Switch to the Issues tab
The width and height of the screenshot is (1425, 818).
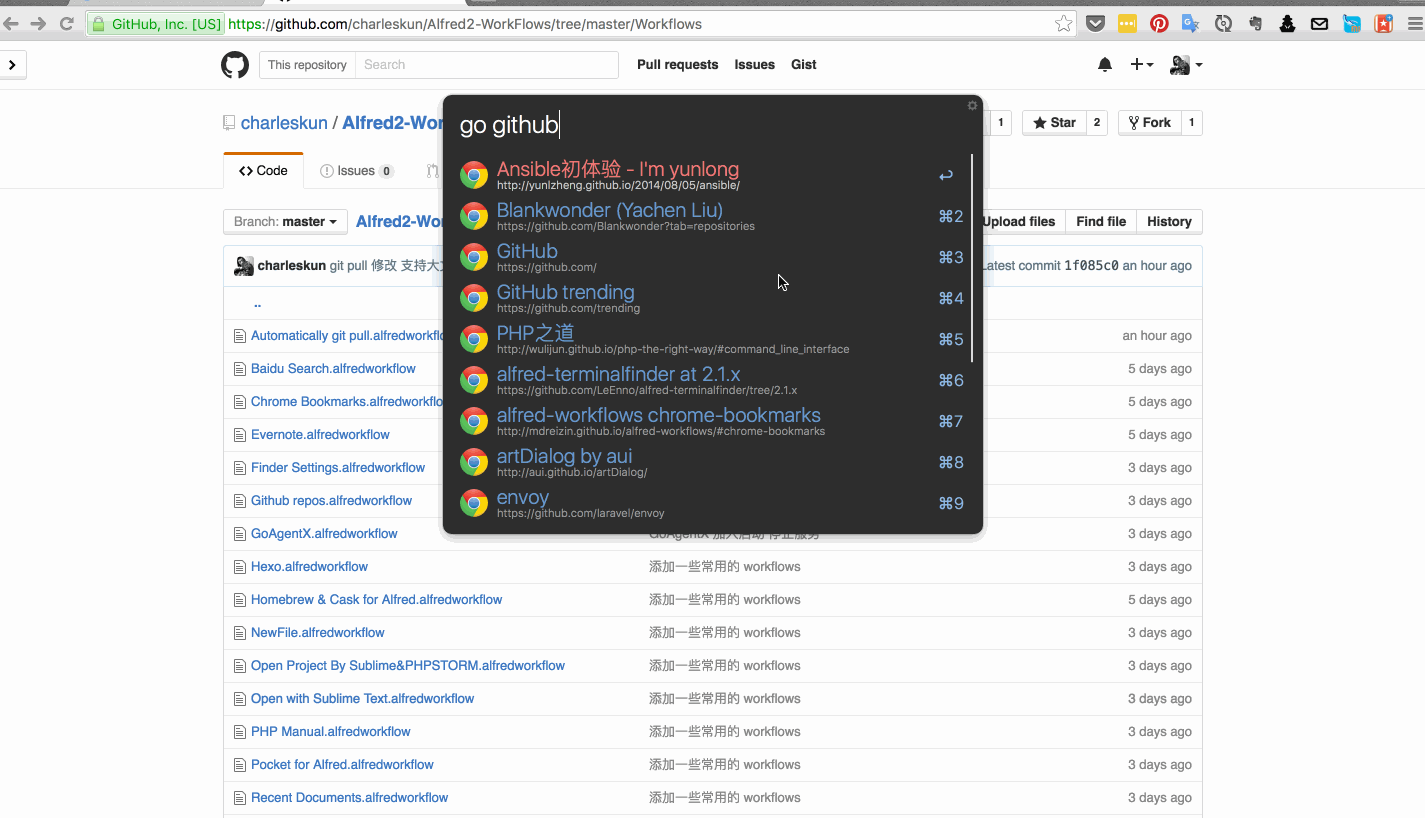pyautogui.click(x=356, y=171)
